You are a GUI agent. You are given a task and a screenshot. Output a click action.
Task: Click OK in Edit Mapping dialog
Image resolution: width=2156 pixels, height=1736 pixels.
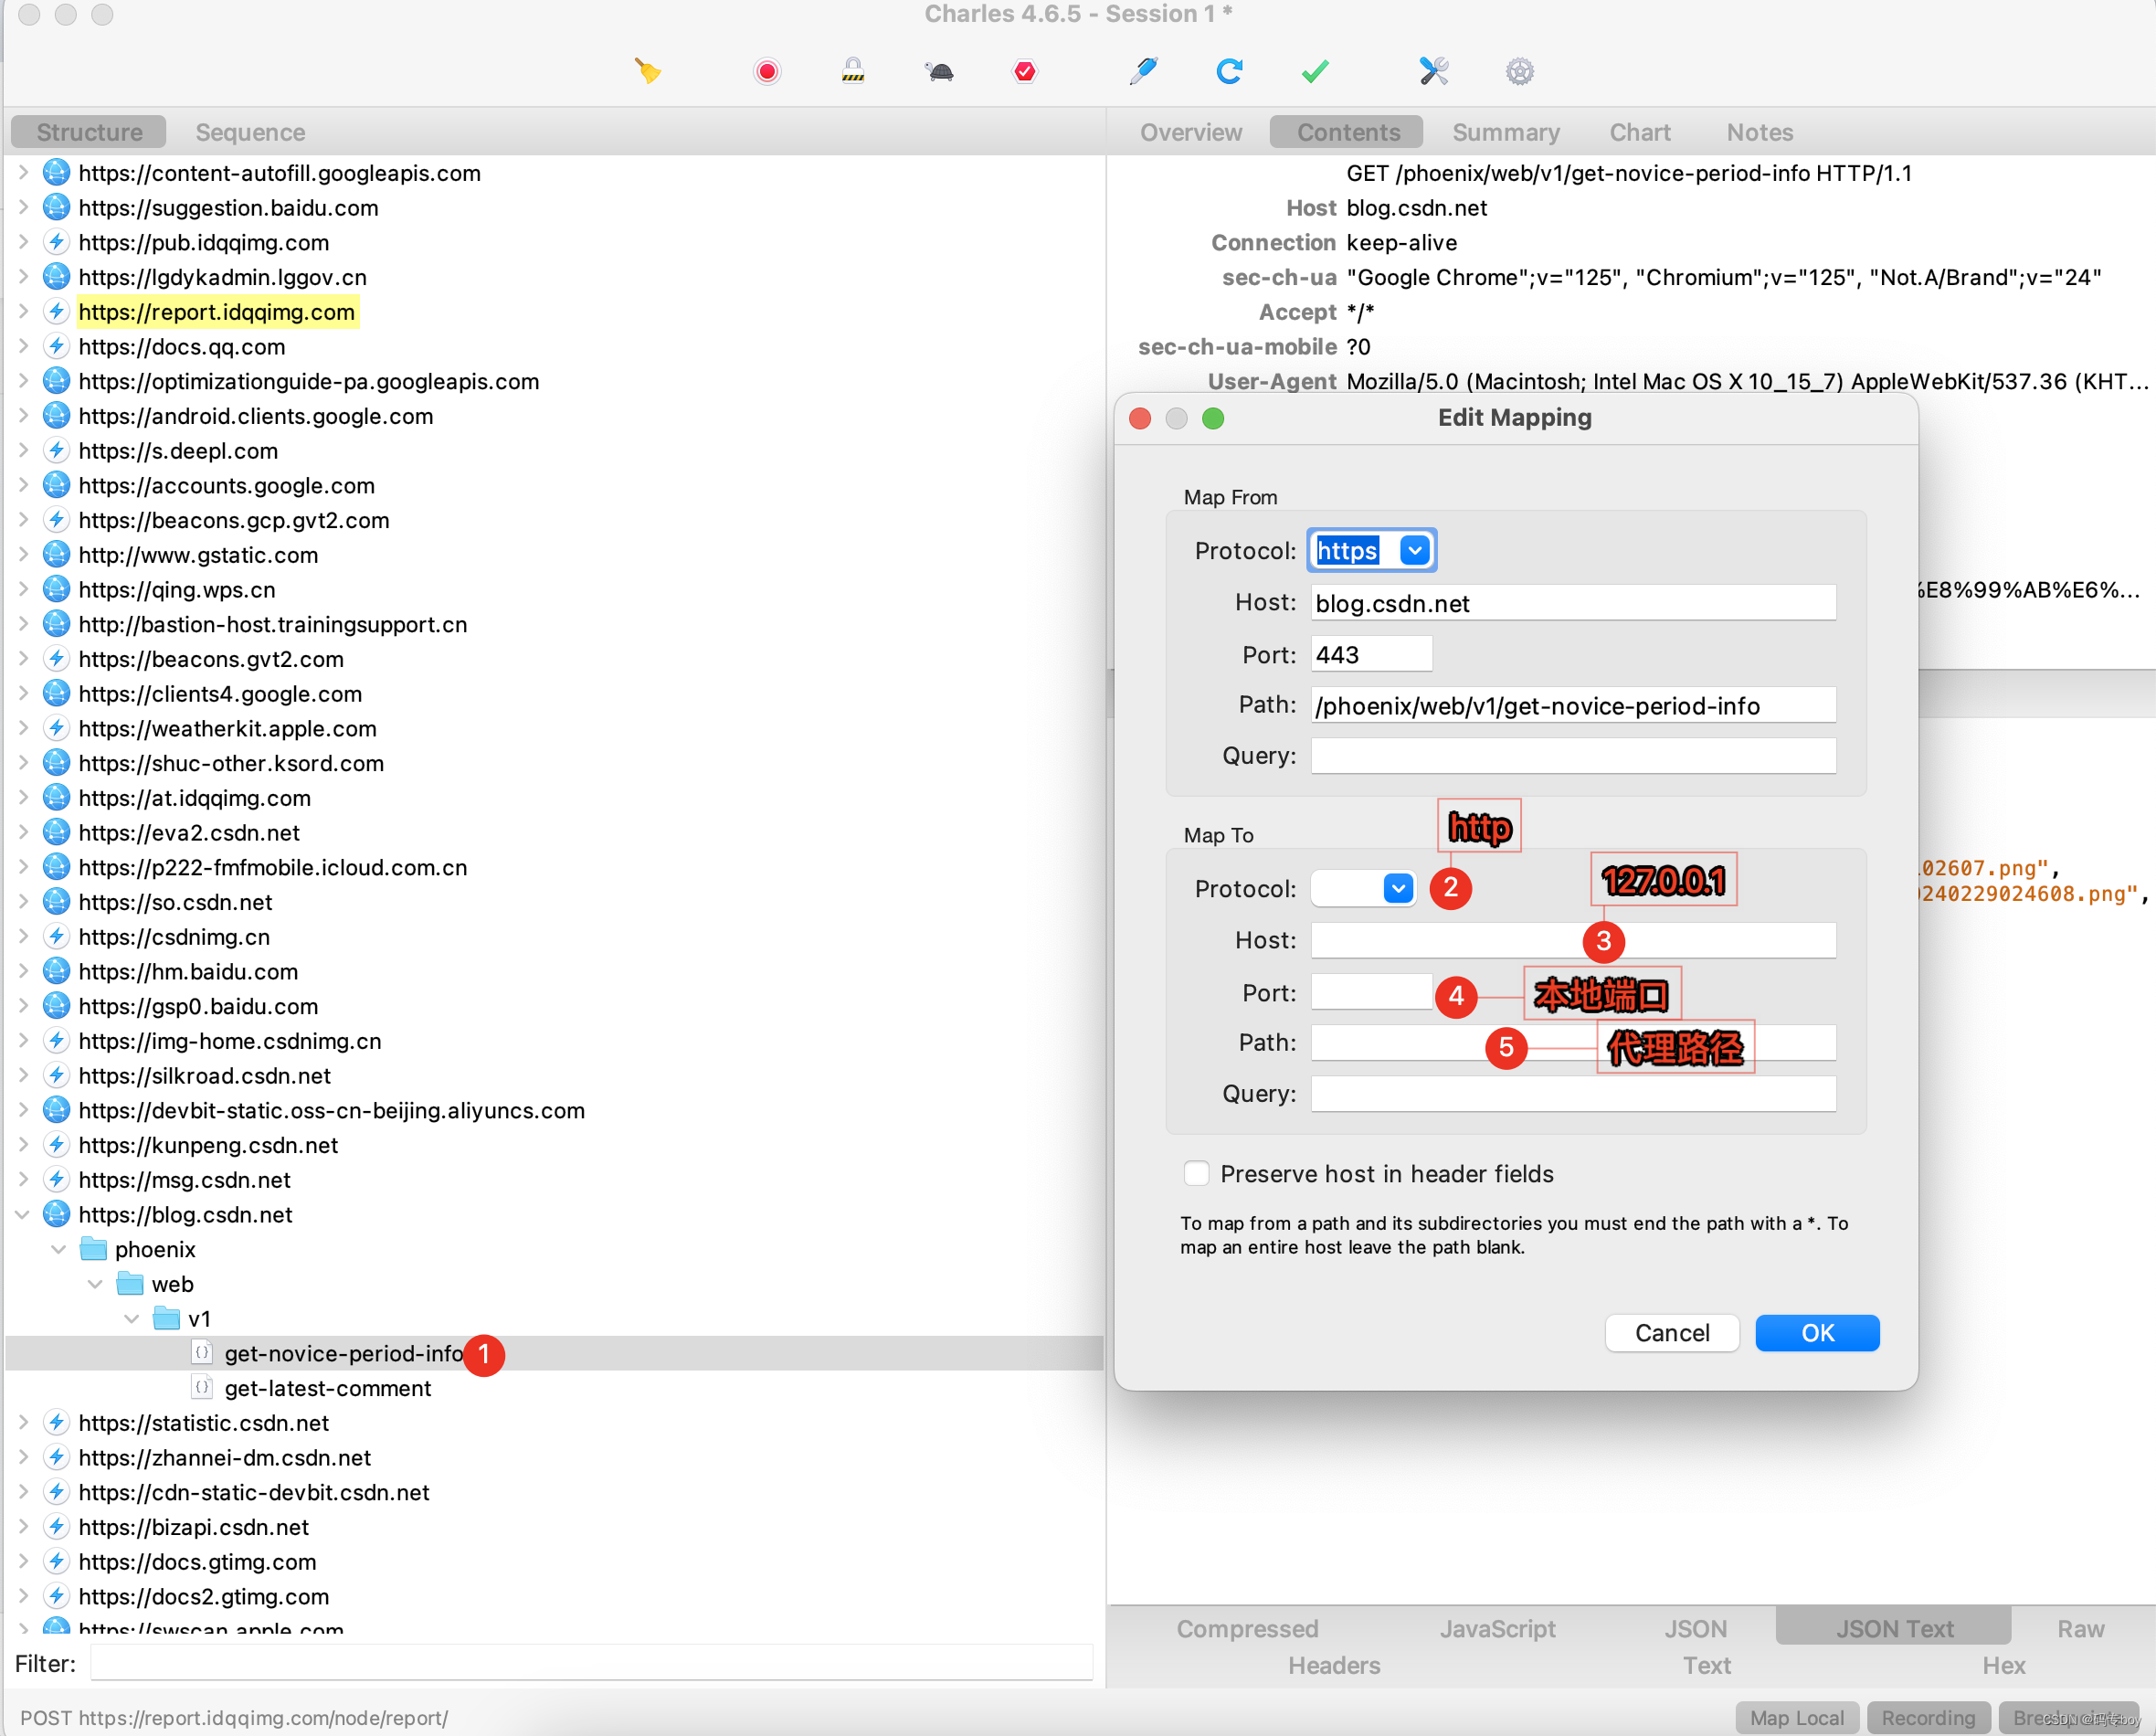pos(1816,1332)
